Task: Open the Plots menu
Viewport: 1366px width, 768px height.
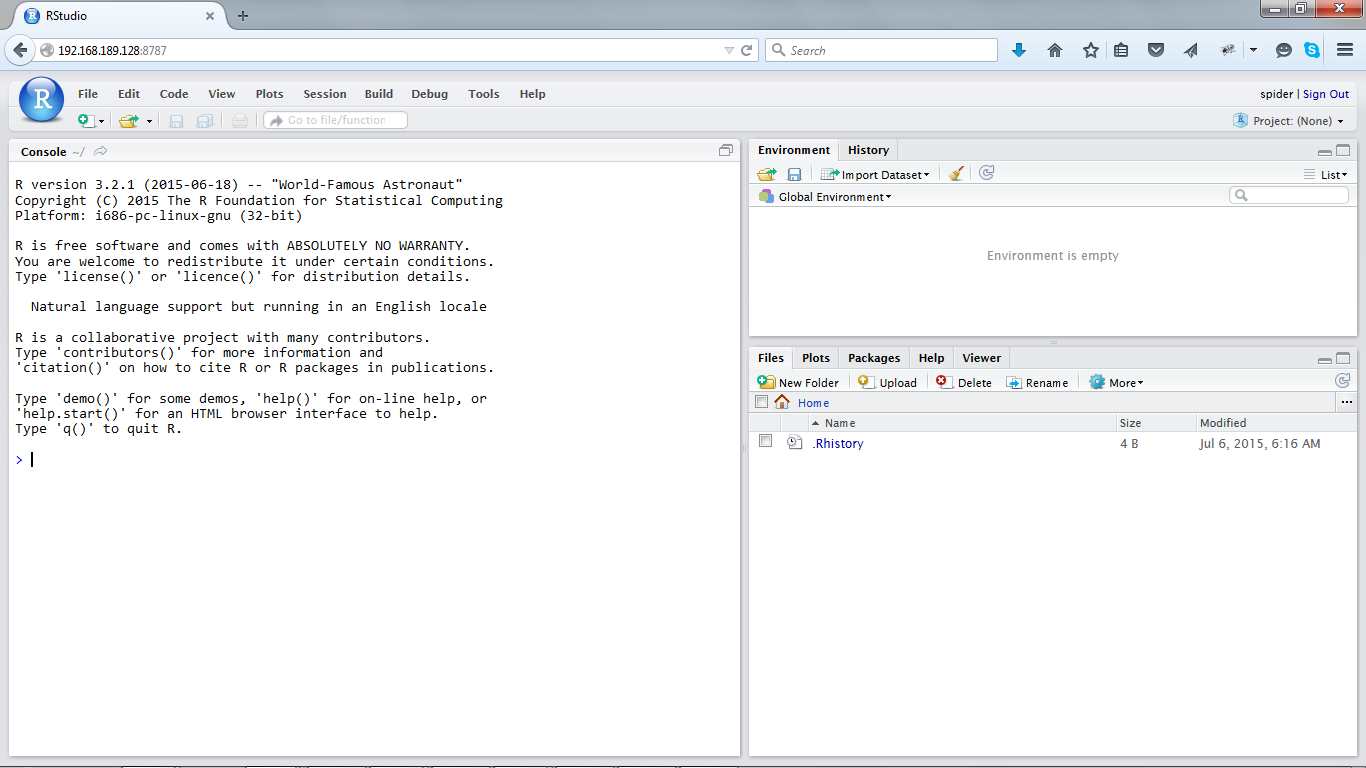Action: pos(270,94)
